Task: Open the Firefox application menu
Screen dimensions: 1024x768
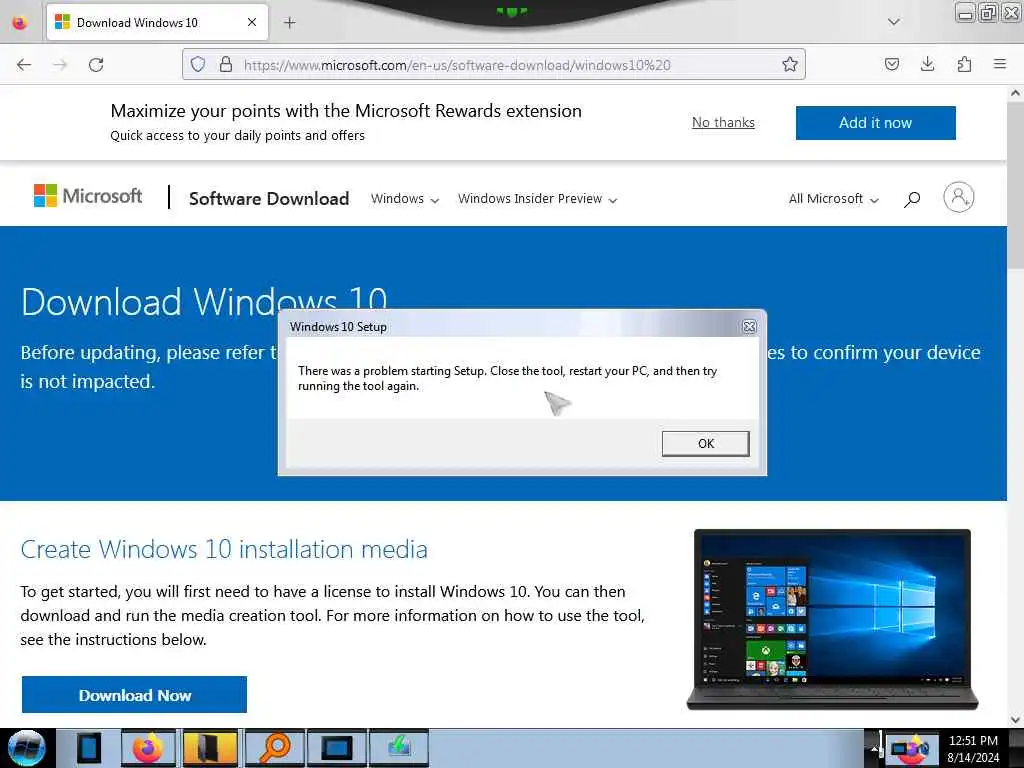Action: [x=1000, y=64]
